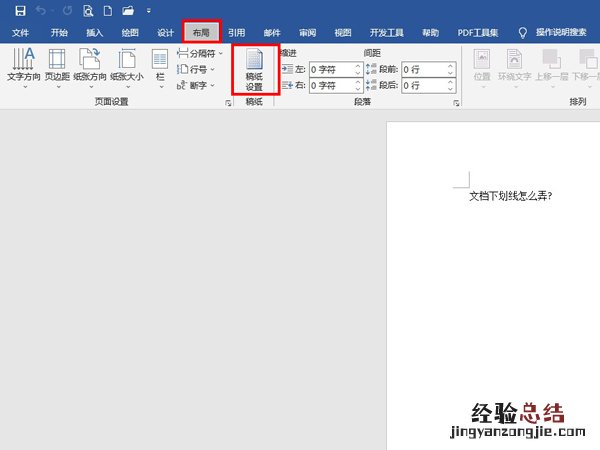Screen dimensions: 600x450
Task: Adjust the 段前 spacing stepper
Action: click(x=451, y=69)
